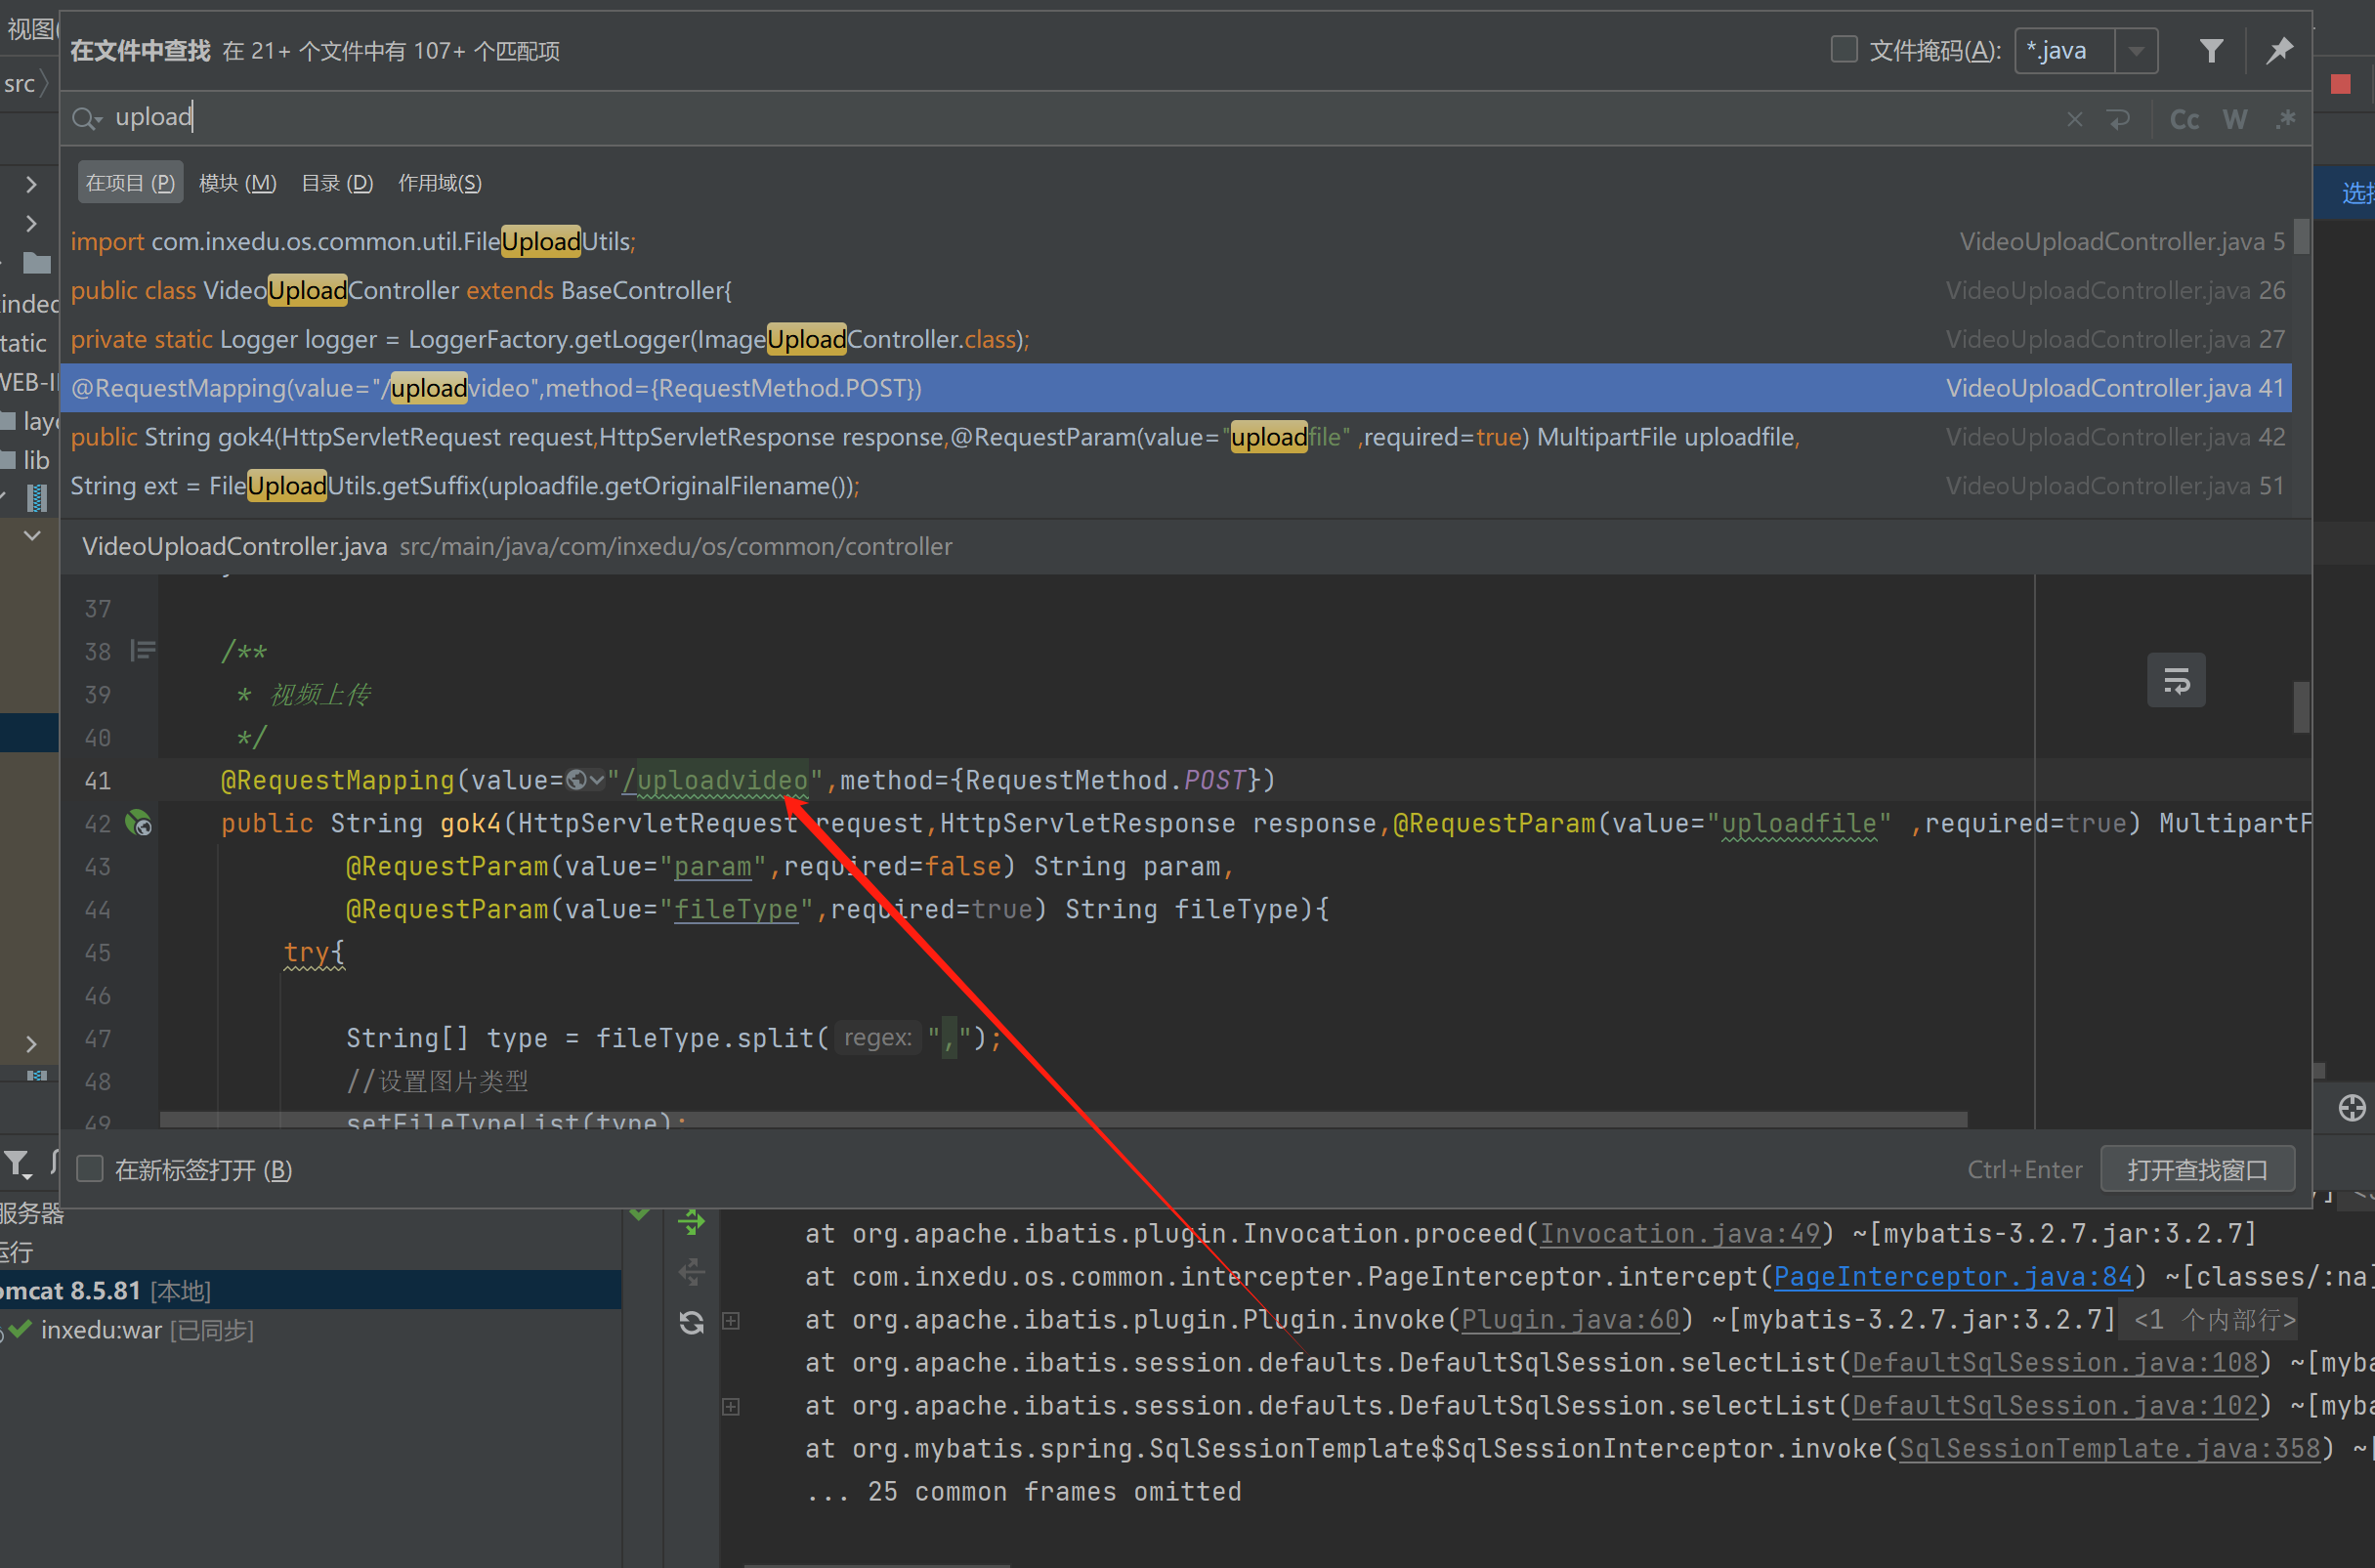This screenshot has width=2375, height=1568.
Task: Select the 'String ext = FileUploadUtils' result
Action: (1176, 486)
